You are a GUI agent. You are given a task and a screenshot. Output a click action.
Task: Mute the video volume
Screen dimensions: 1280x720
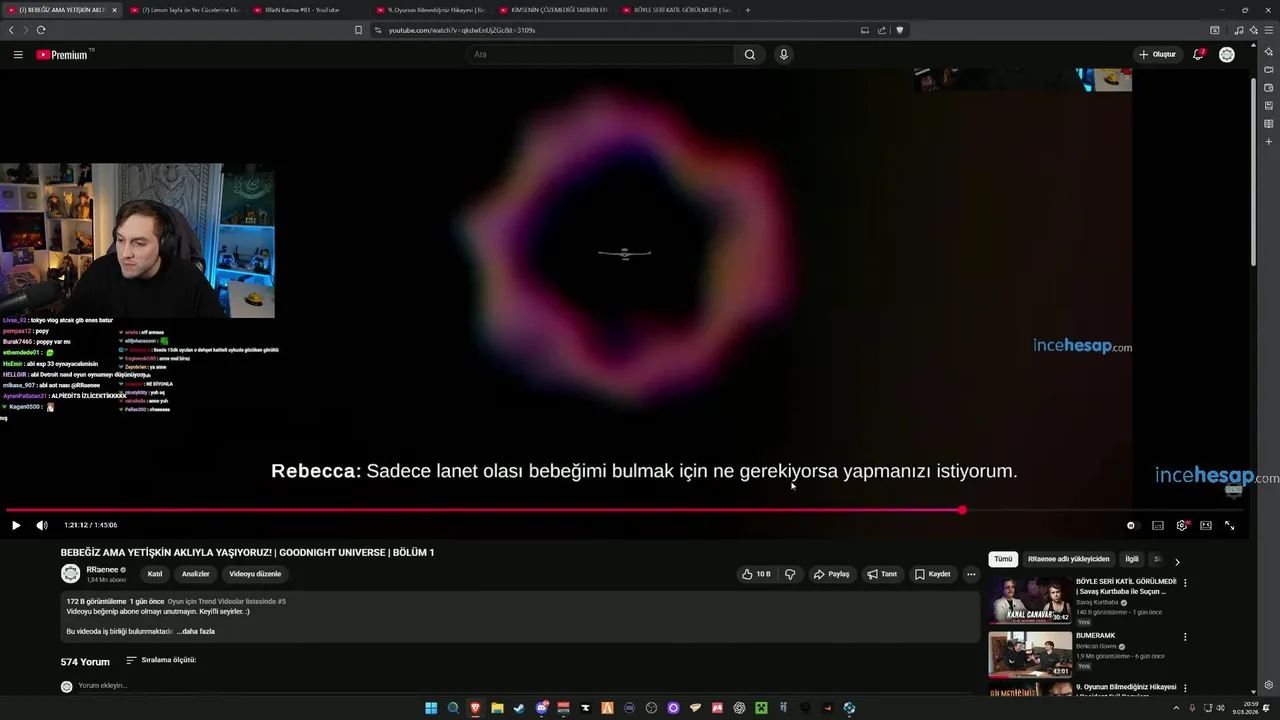click(42, 526)
